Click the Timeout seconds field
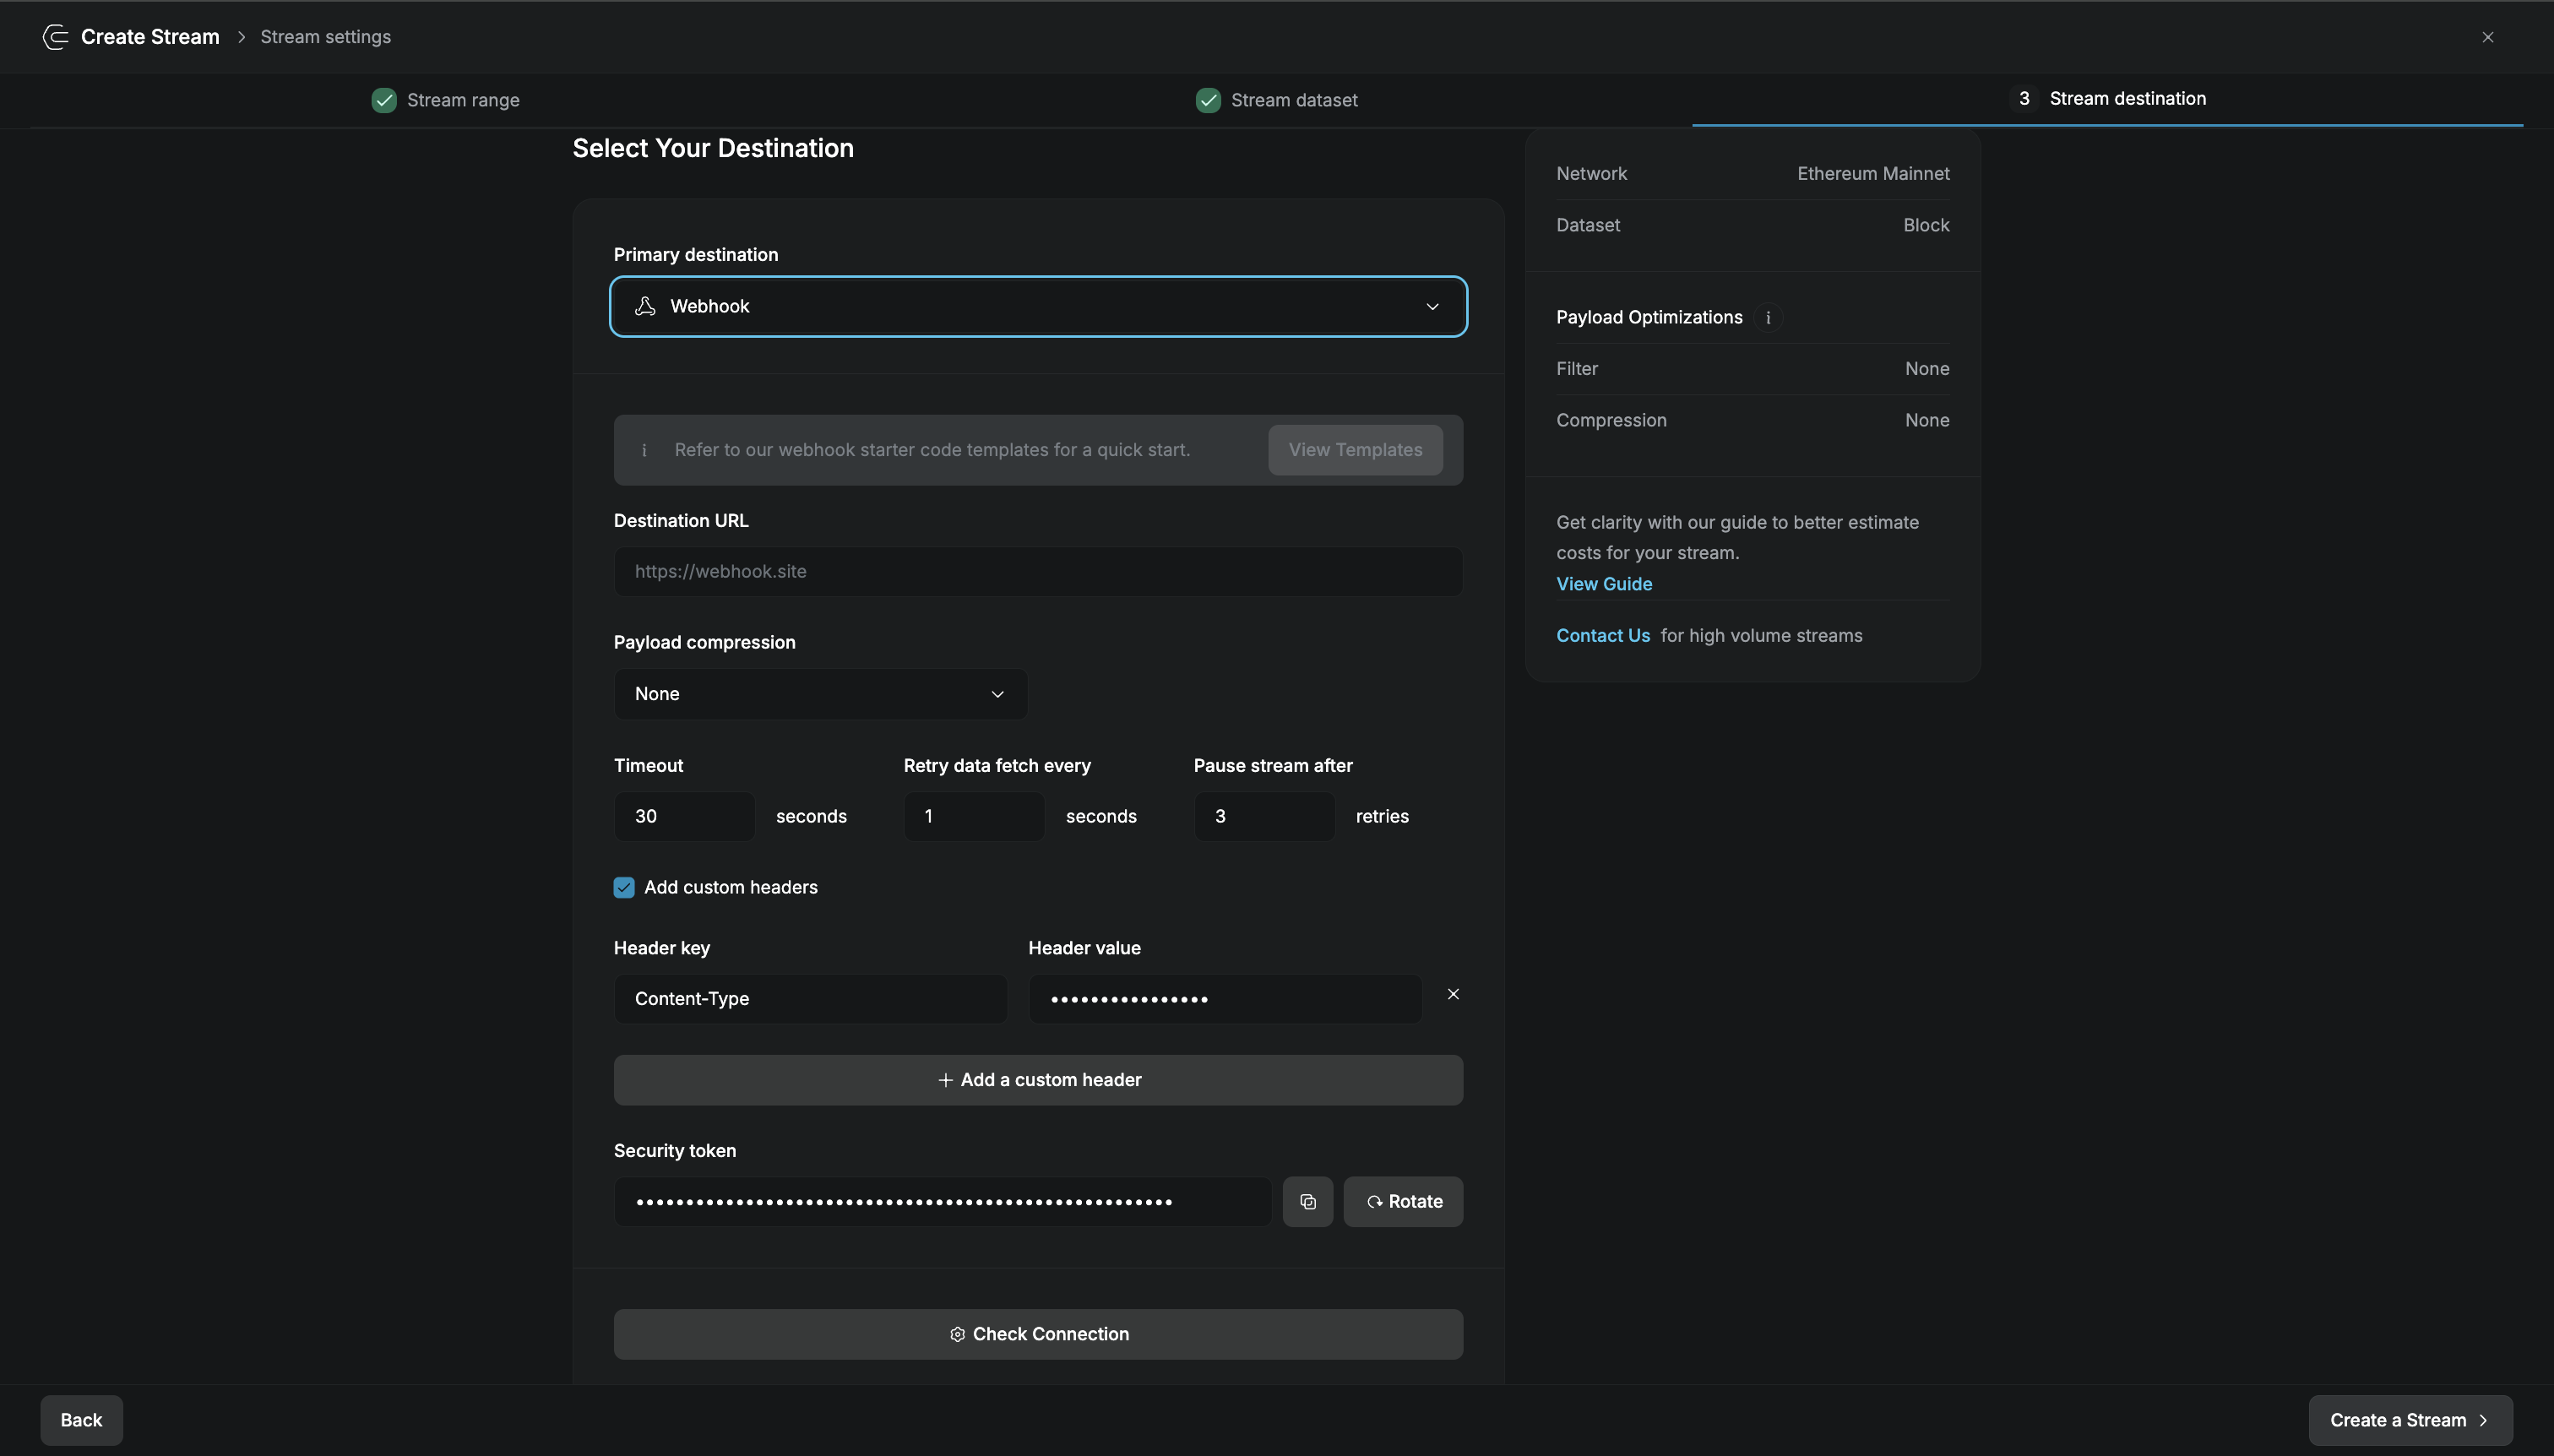Viewport: 2554px width, 1456px height. coord(685,816)
